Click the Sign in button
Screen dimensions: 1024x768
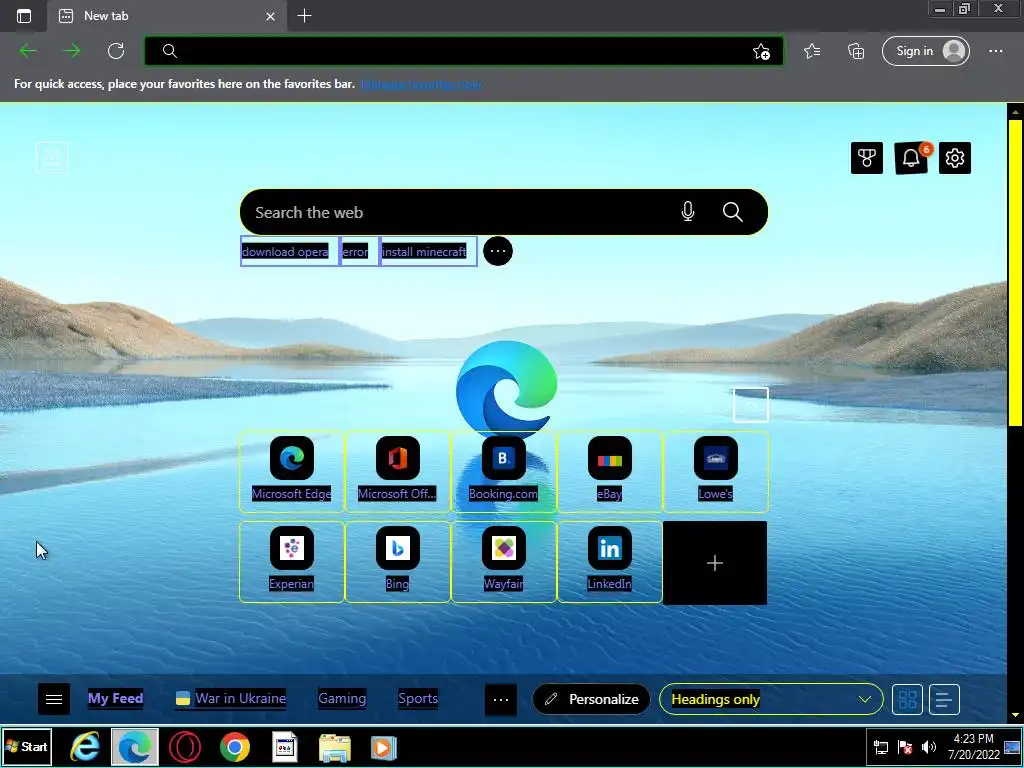(925, 51)
